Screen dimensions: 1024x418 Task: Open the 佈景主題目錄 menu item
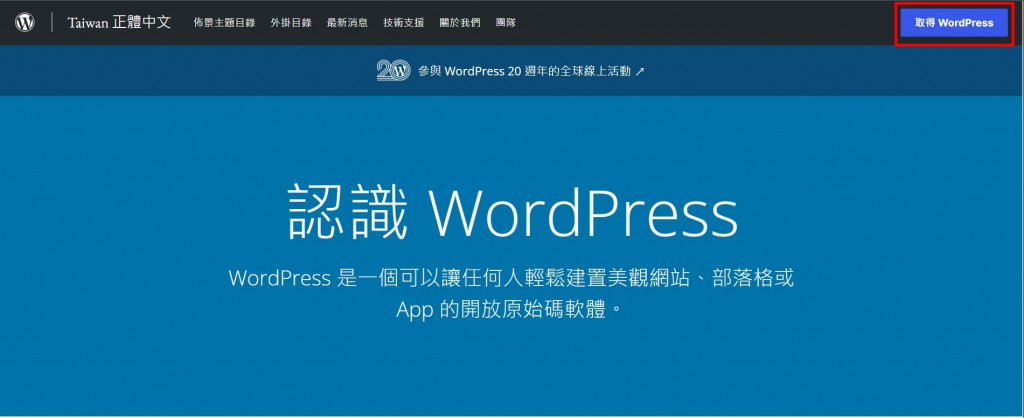[224, 23]
